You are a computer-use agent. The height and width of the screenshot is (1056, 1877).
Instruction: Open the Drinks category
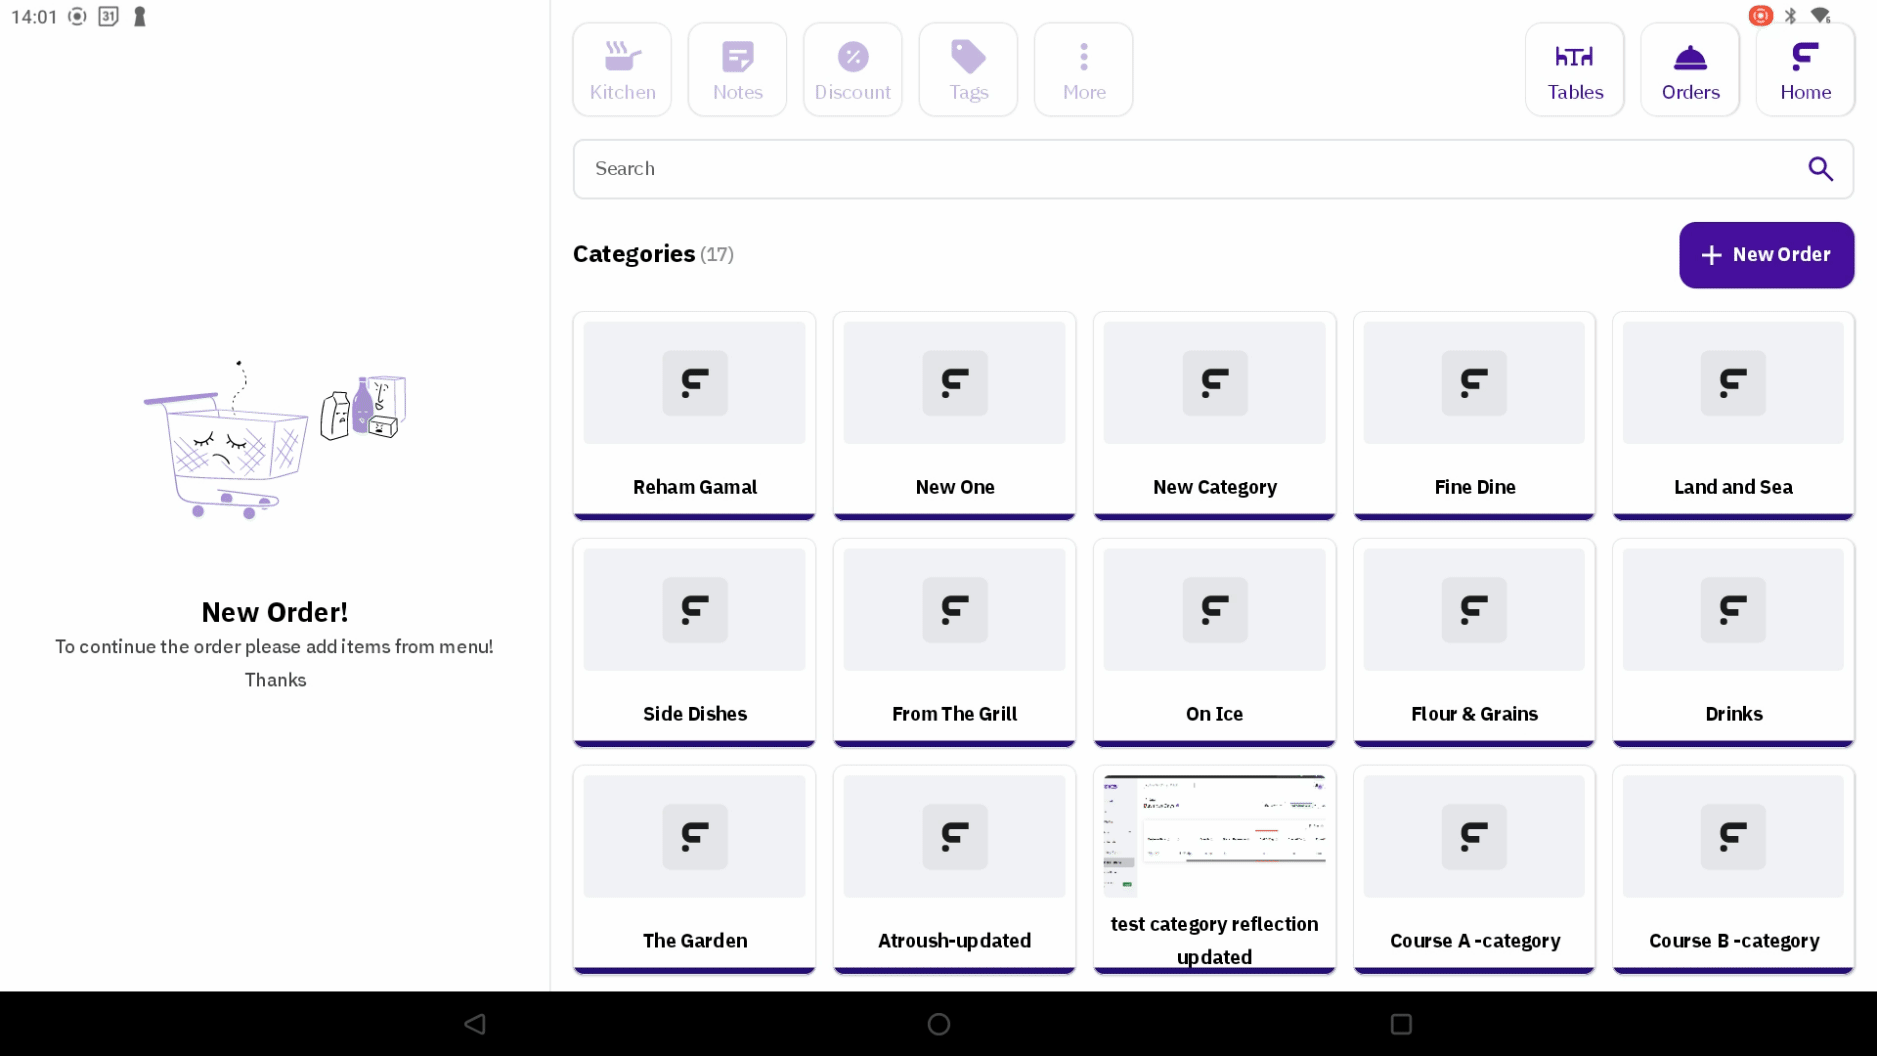tap(1732, 642)
